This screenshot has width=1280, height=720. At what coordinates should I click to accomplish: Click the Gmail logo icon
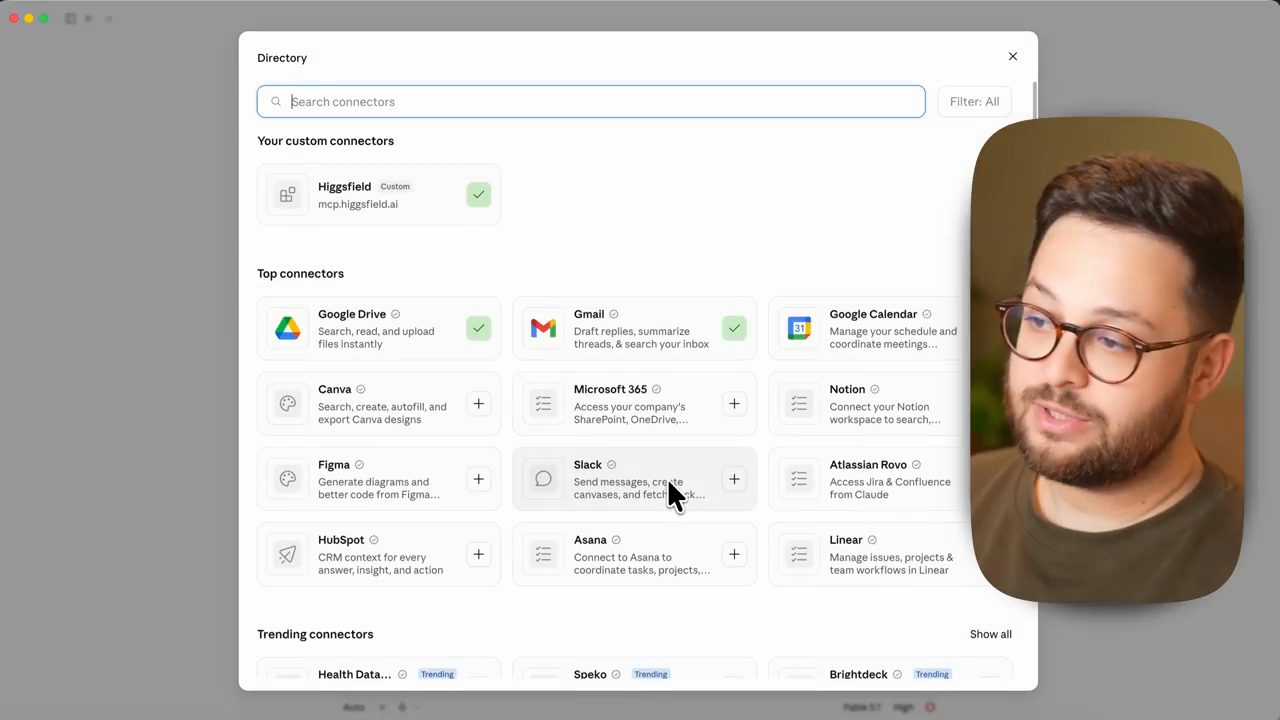[543, 328]
